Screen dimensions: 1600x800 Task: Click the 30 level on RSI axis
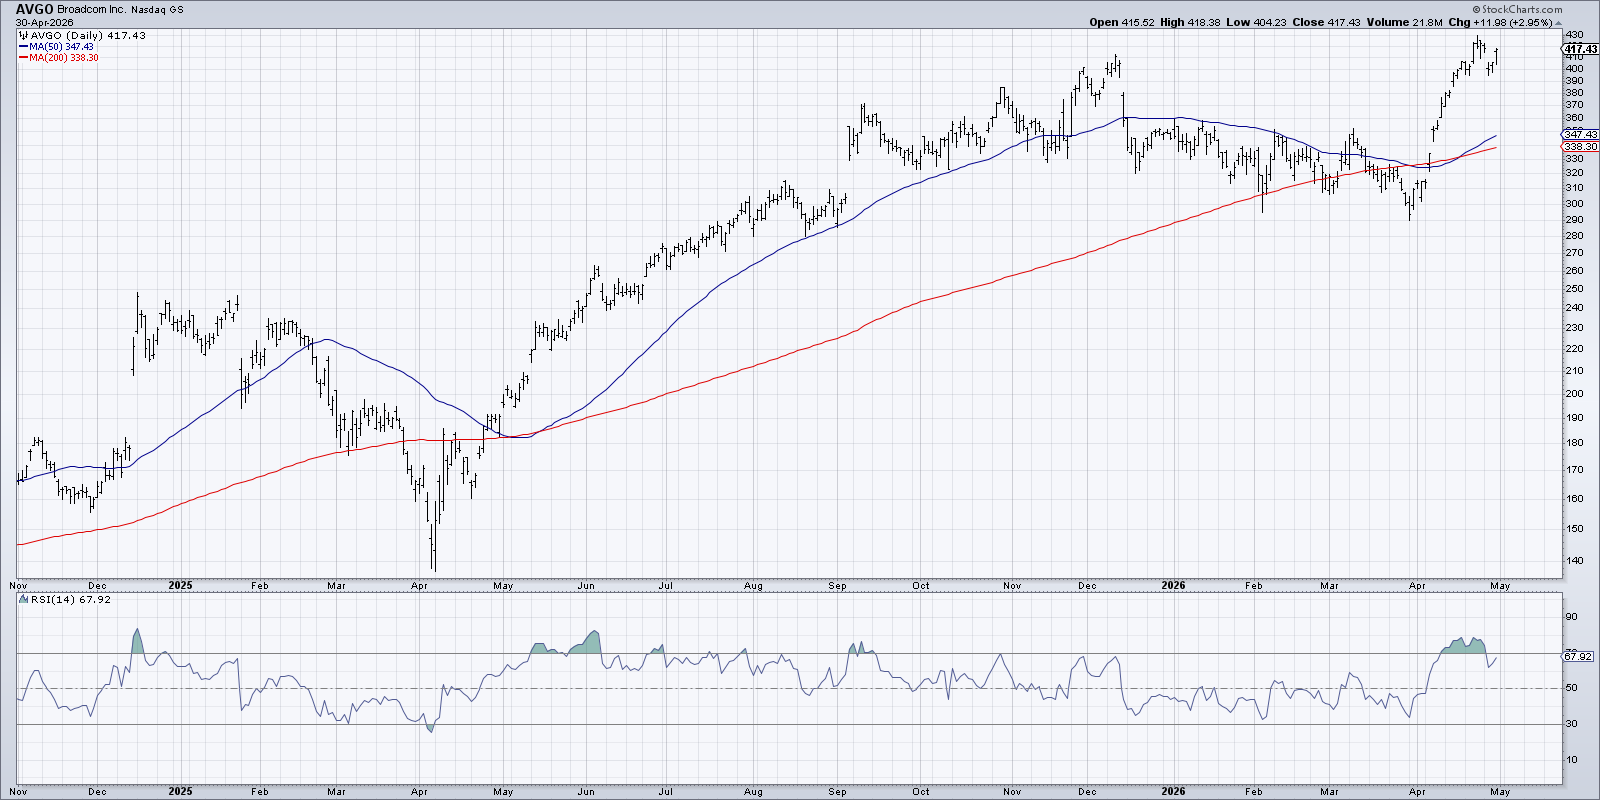1571,724
